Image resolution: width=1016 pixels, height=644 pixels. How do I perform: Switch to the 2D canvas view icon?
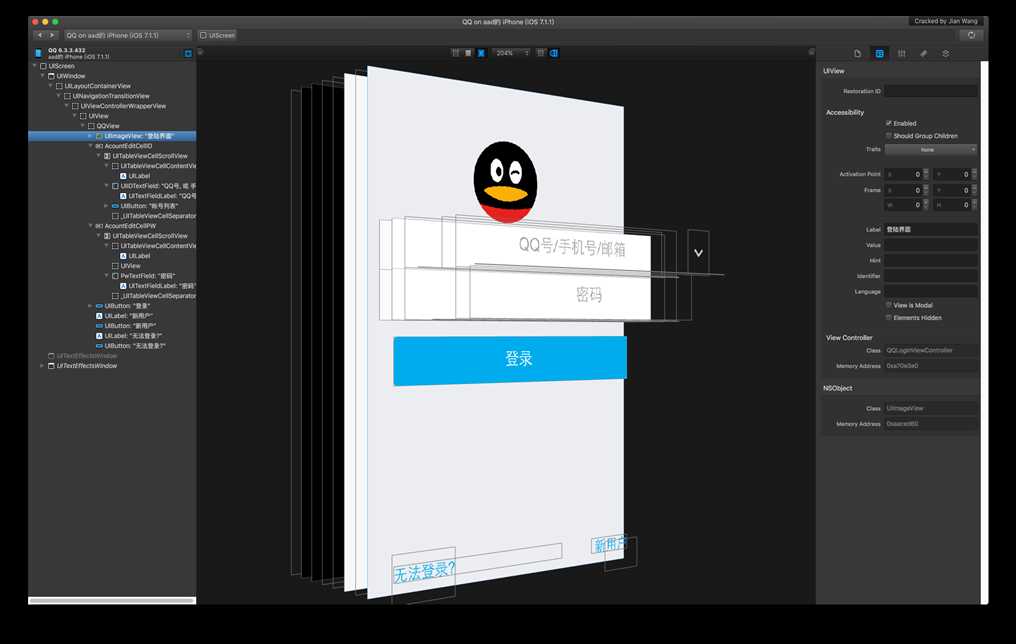pyautogui.click(x=541, y=53)
